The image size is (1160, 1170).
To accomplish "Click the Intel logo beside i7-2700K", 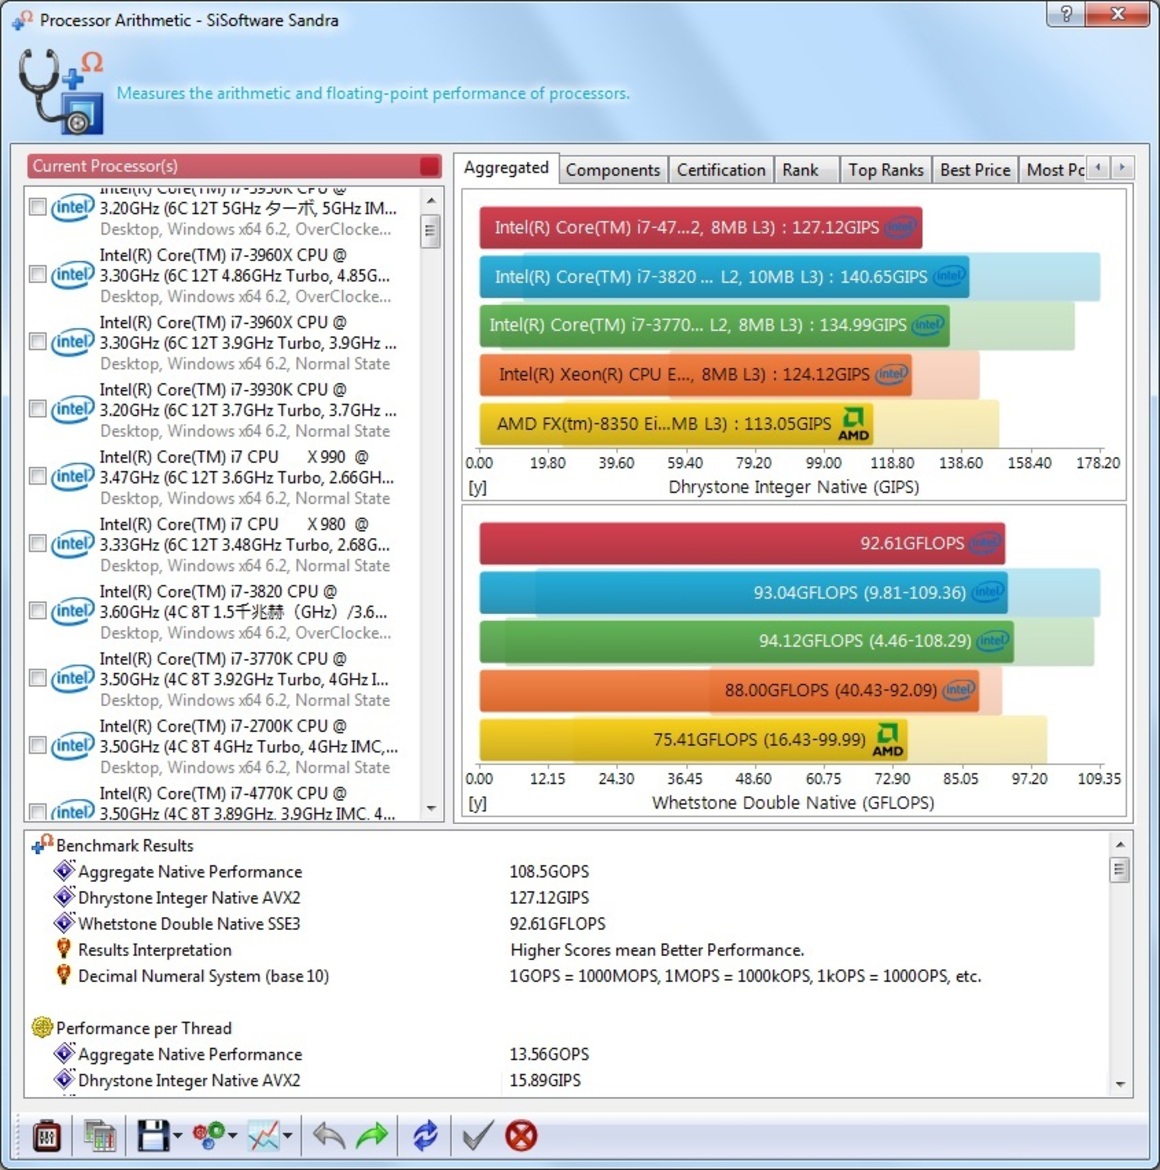I will [72, 746].
